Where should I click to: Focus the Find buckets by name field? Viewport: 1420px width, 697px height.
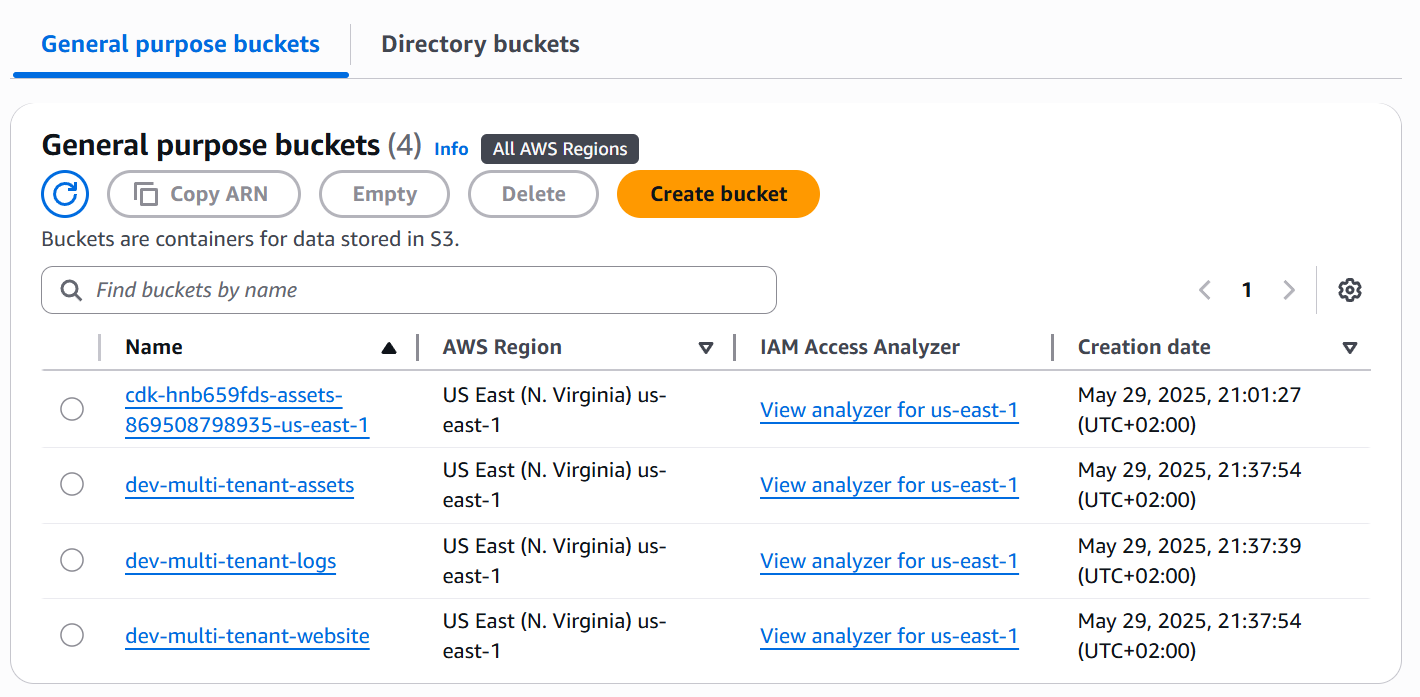[409, 290]
